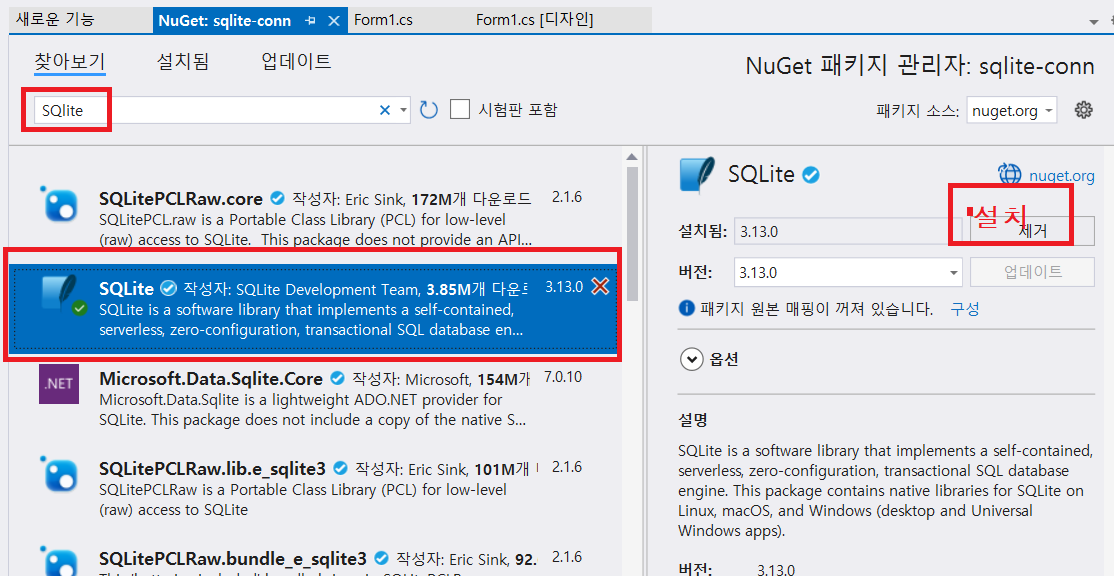
Task: Click the package list vertical scrollbar thumb
Action: click(632, 234)
